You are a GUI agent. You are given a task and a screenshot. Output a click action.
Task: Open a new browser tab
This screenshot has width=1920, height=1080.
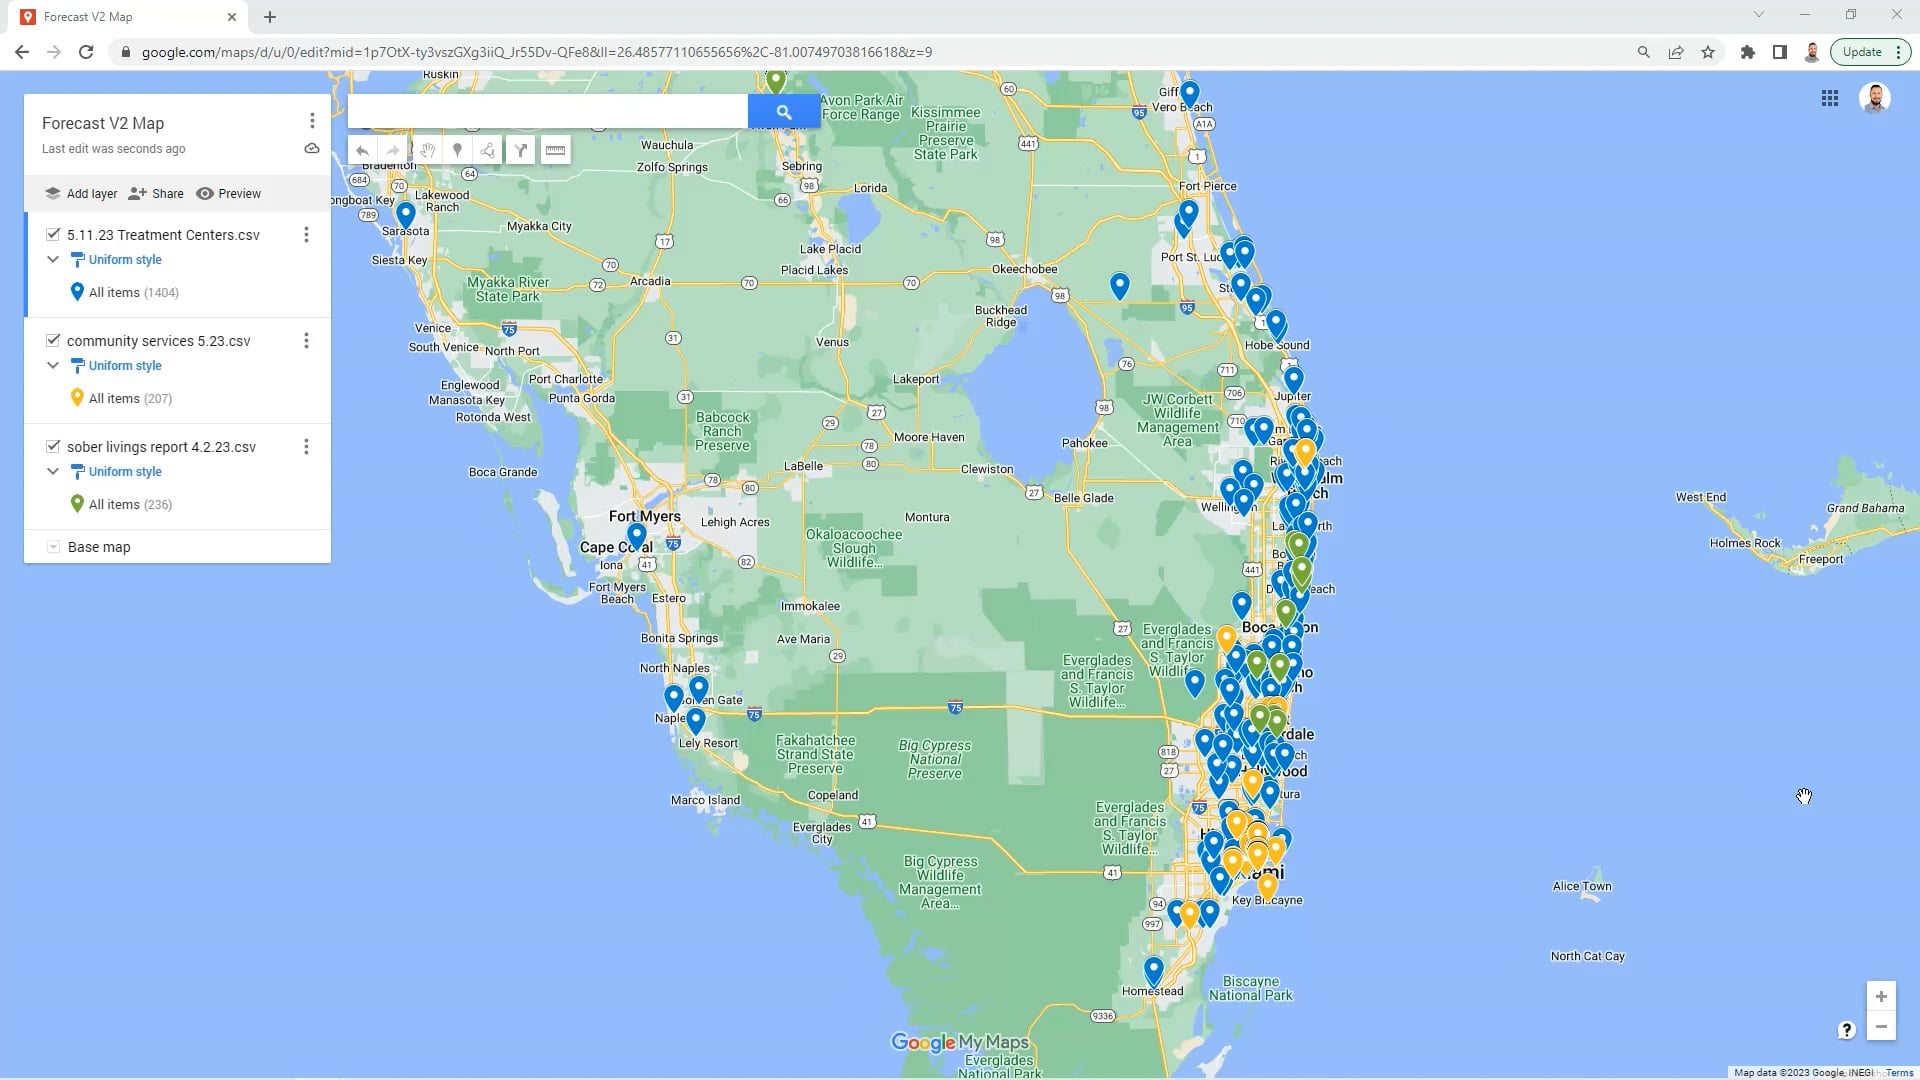click(270, 17)
